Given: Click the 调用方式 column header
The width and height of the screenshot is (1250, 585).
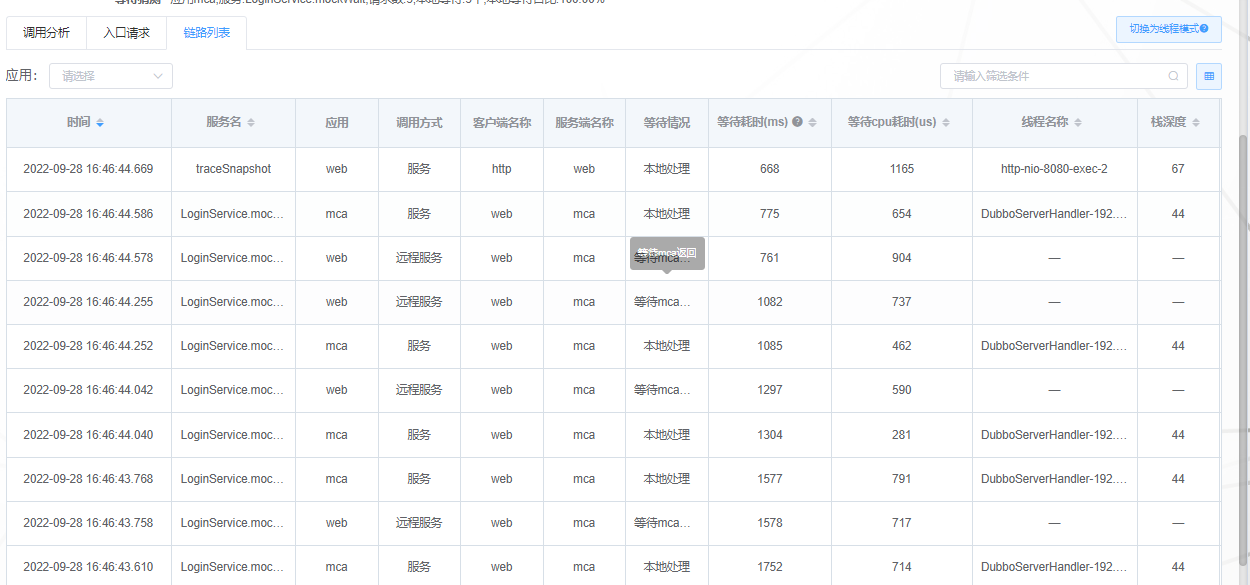Looking at the screenshot, I should pos(419,123).
